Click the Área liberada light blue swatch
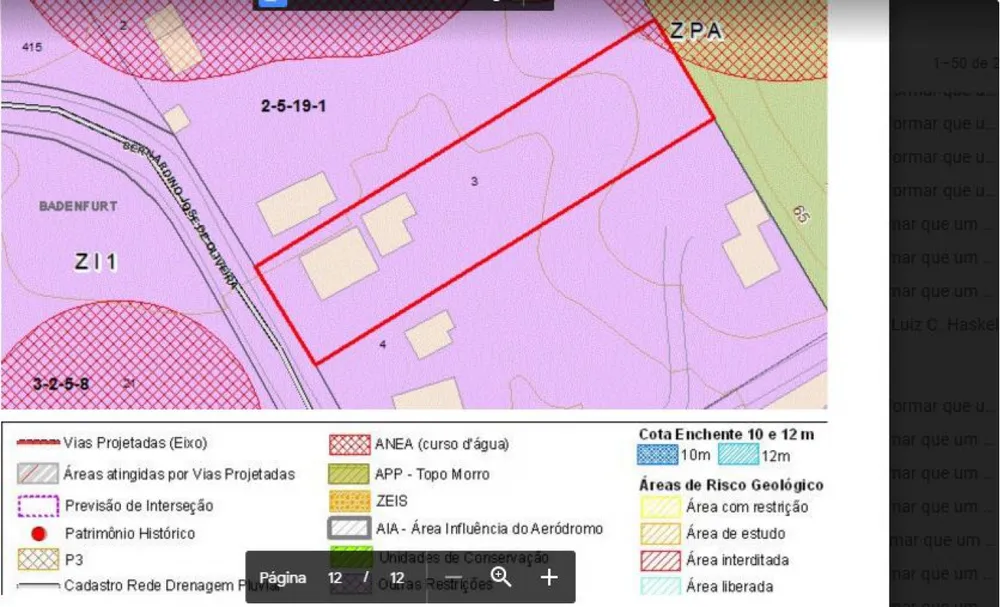The width and height of the screenshot is (1000, 607). (660, 587)
